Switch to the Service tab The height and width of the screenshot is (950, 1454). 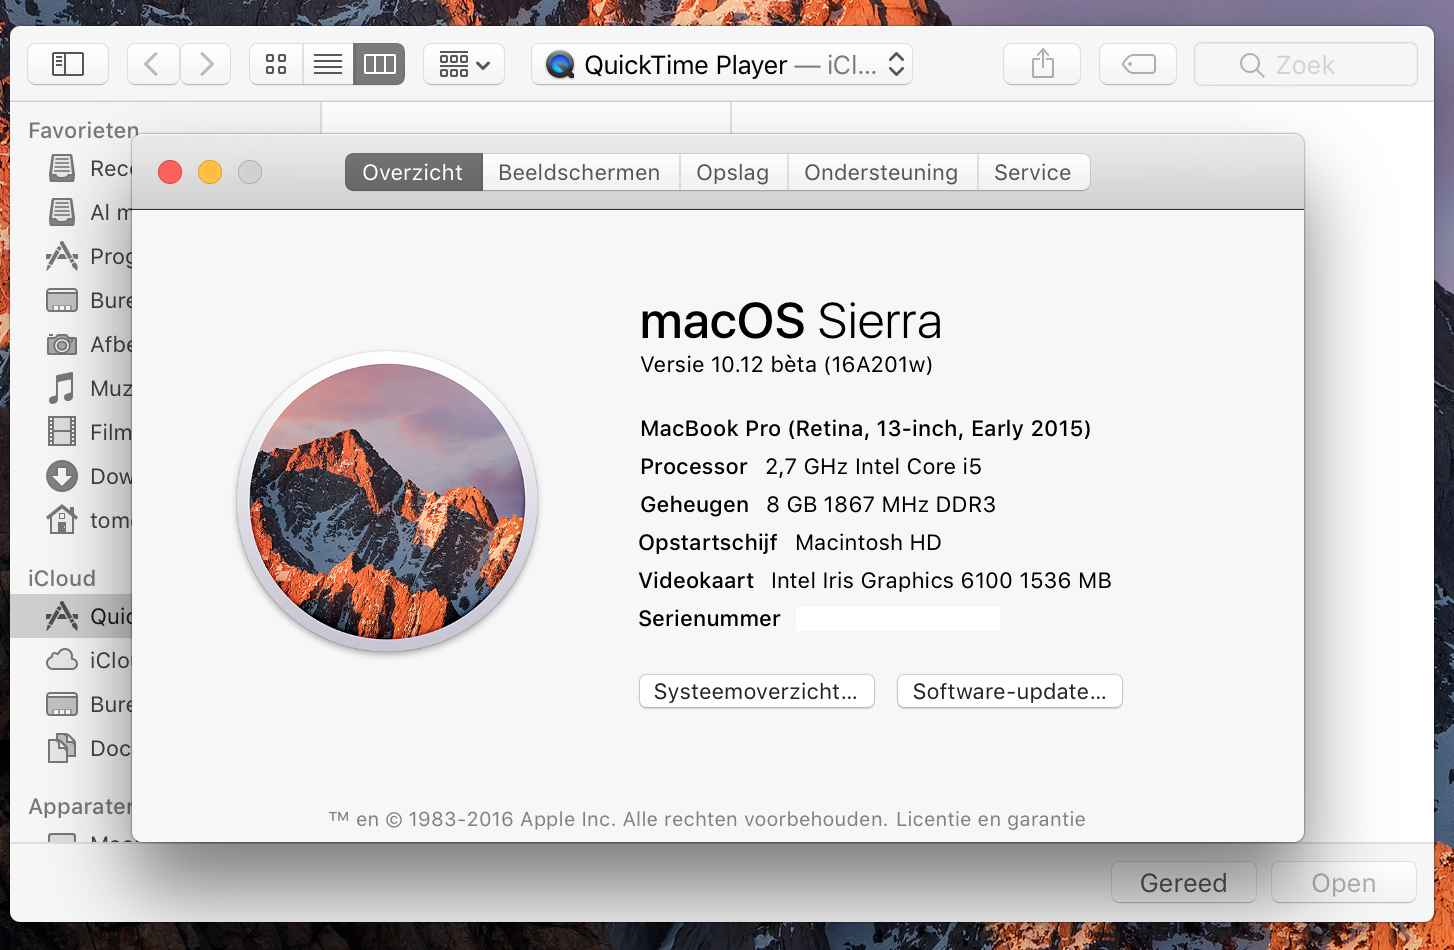click(x=1033, y=172)
